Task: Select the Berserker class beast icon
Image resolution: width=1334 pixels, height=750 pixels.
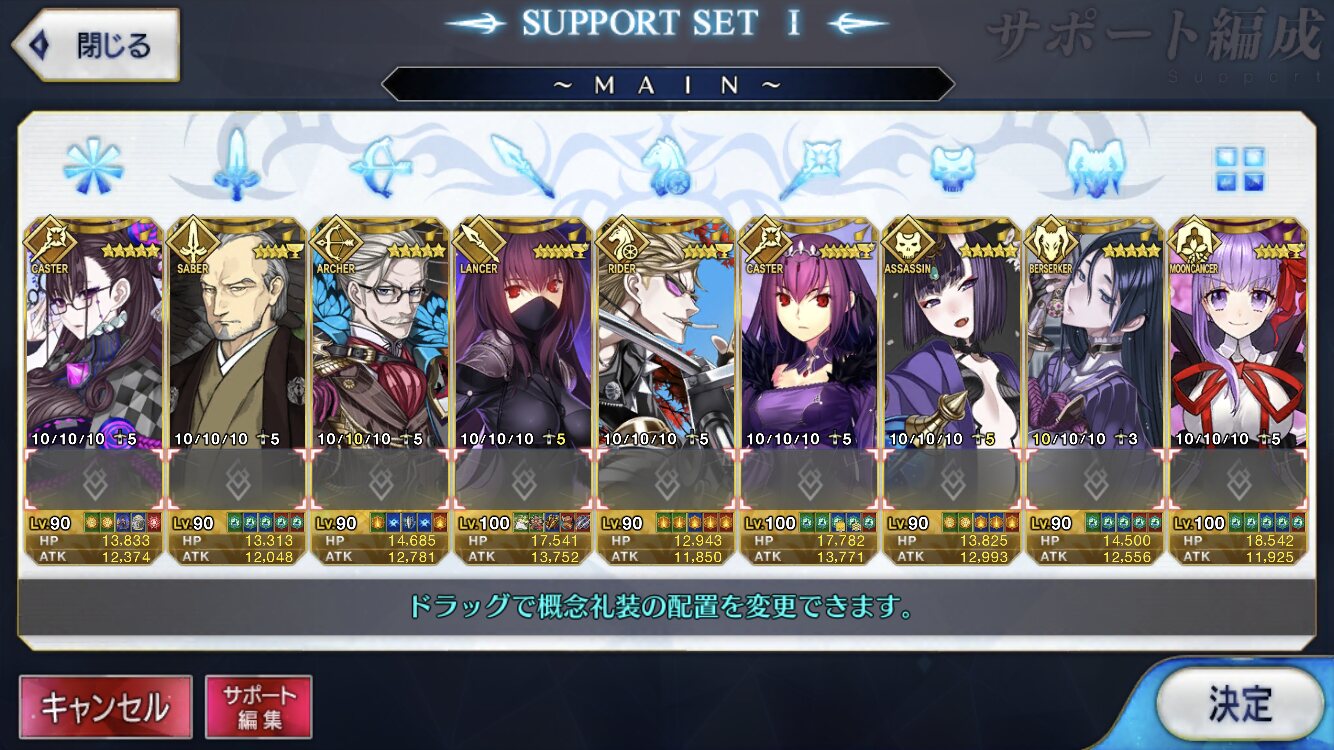Action: [x=1096, y=166]
